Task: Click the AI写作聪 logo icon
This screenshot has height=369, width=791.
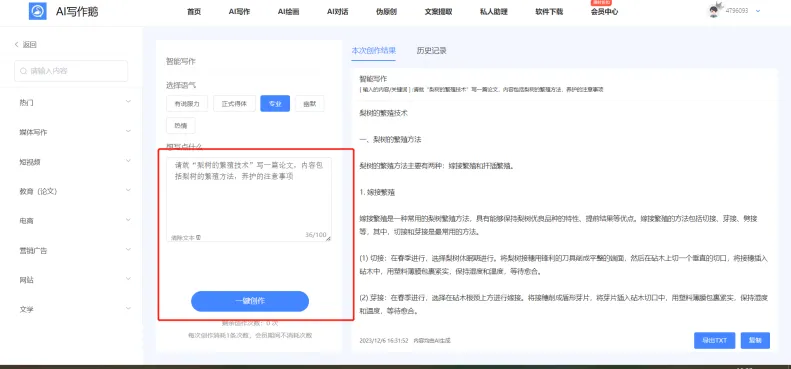Action: 38,11
